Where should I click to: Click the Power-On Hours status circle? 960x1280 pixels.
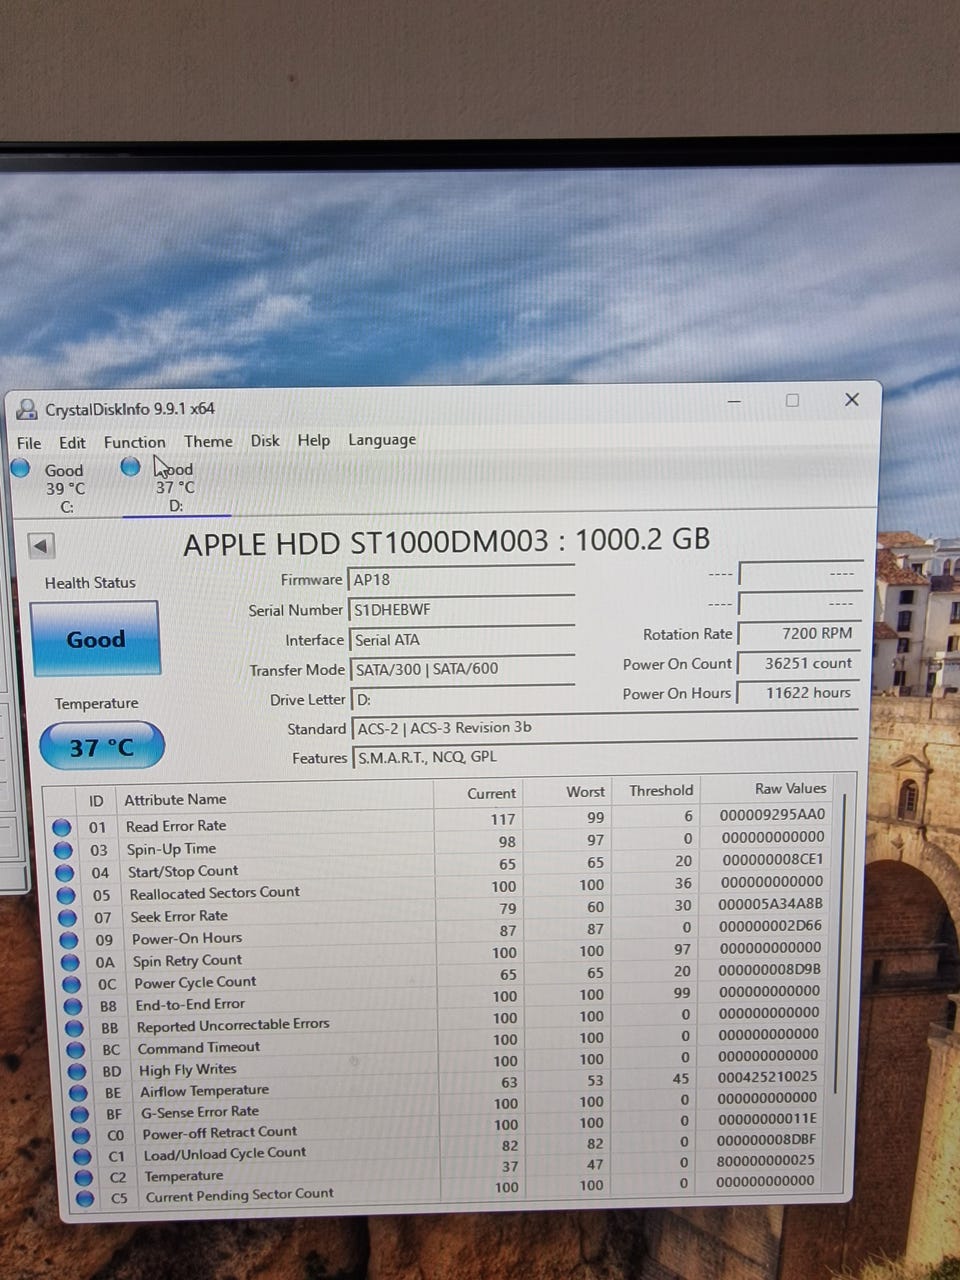pos(69,940)
